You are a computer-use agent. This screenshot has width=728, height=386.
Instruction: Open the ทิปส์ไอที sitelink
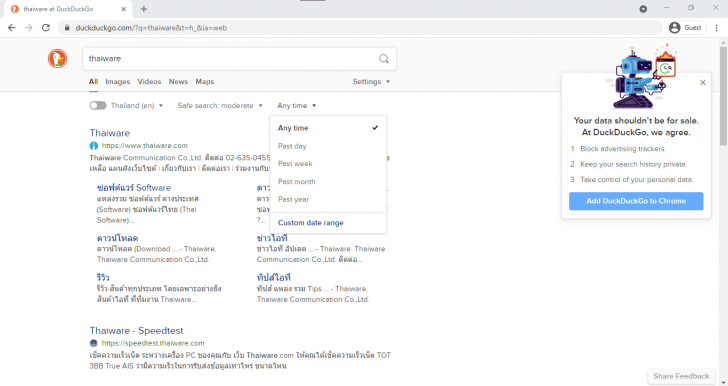point(273,278)
